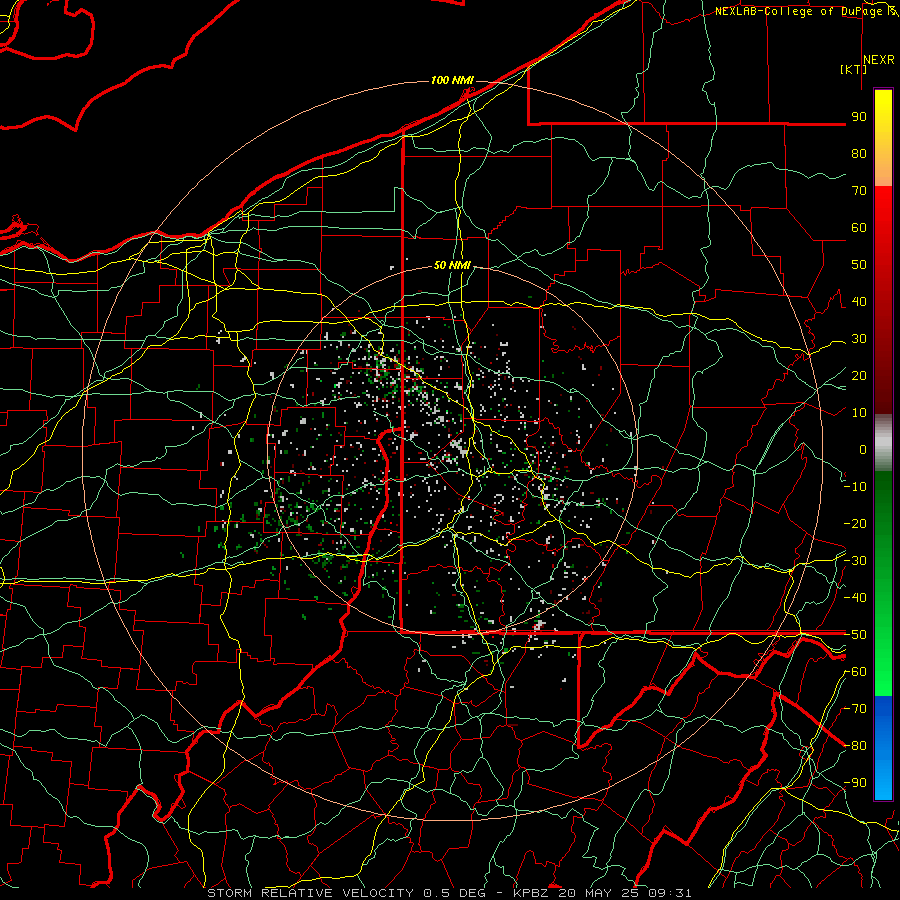Screen dimensions: 900x900
Task: Click the 30 value on the velocity scale
Action: click(x=859, y=339)
